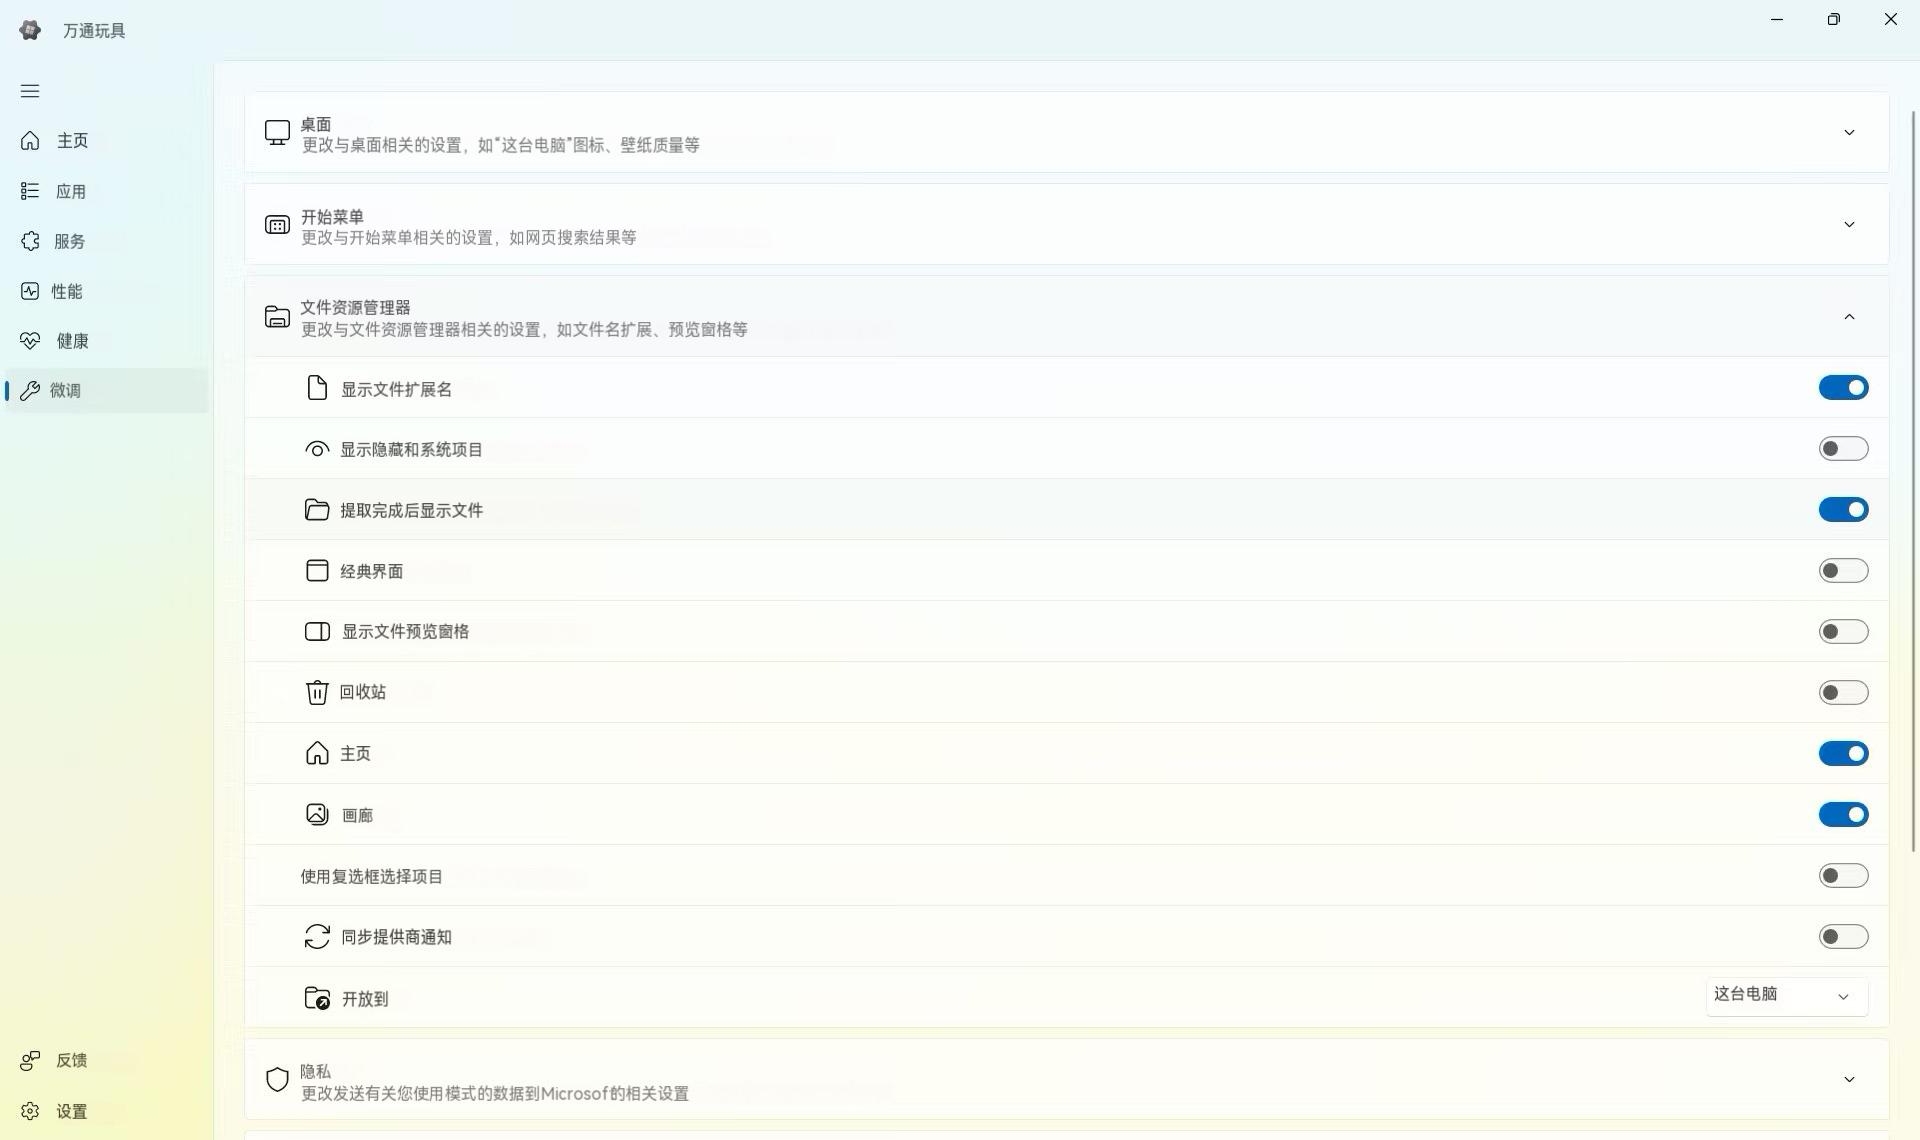Viewport: 1920px width, 1140px height.
Task: Click the 万通玩具 app logo icon
Action: [30, 30]
